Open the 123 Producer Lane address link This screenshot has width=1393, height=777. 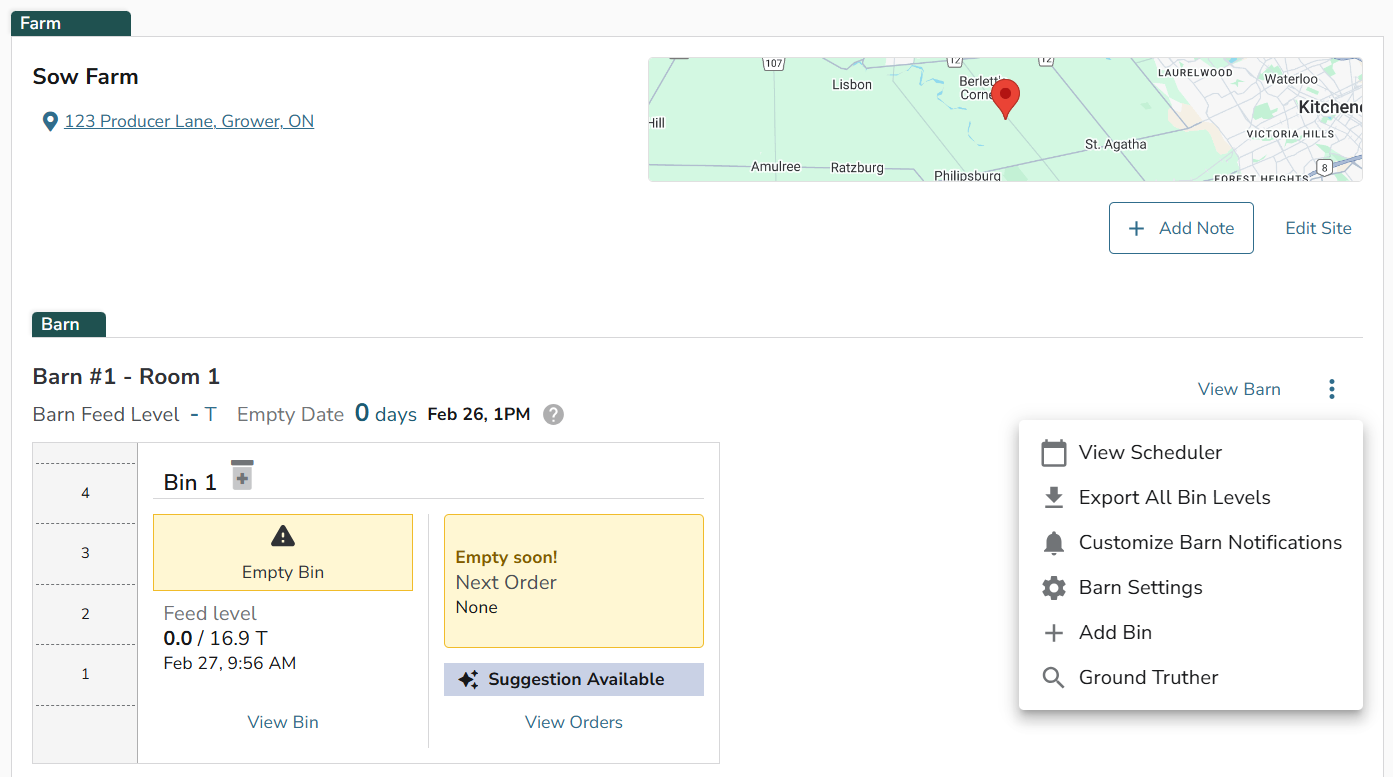tap(189, 122)
